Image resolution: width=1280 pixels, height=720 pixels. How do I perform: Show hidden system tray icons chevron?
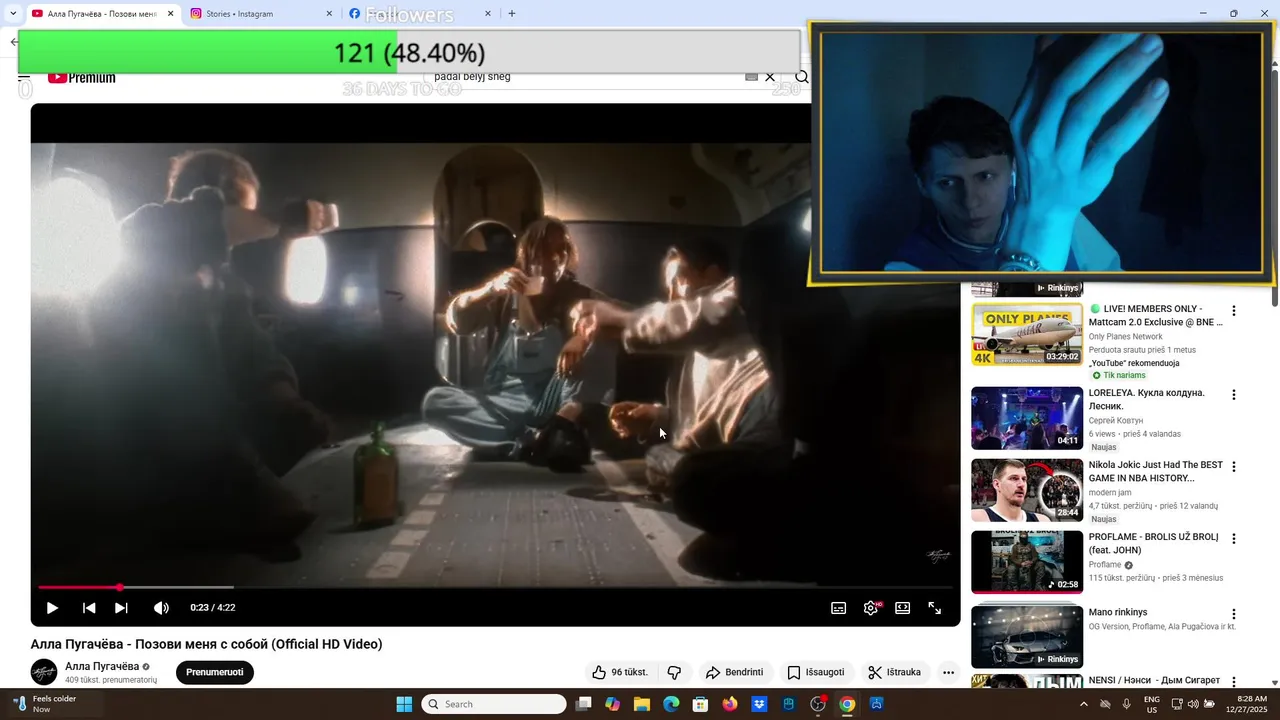tap(1084, 704)
